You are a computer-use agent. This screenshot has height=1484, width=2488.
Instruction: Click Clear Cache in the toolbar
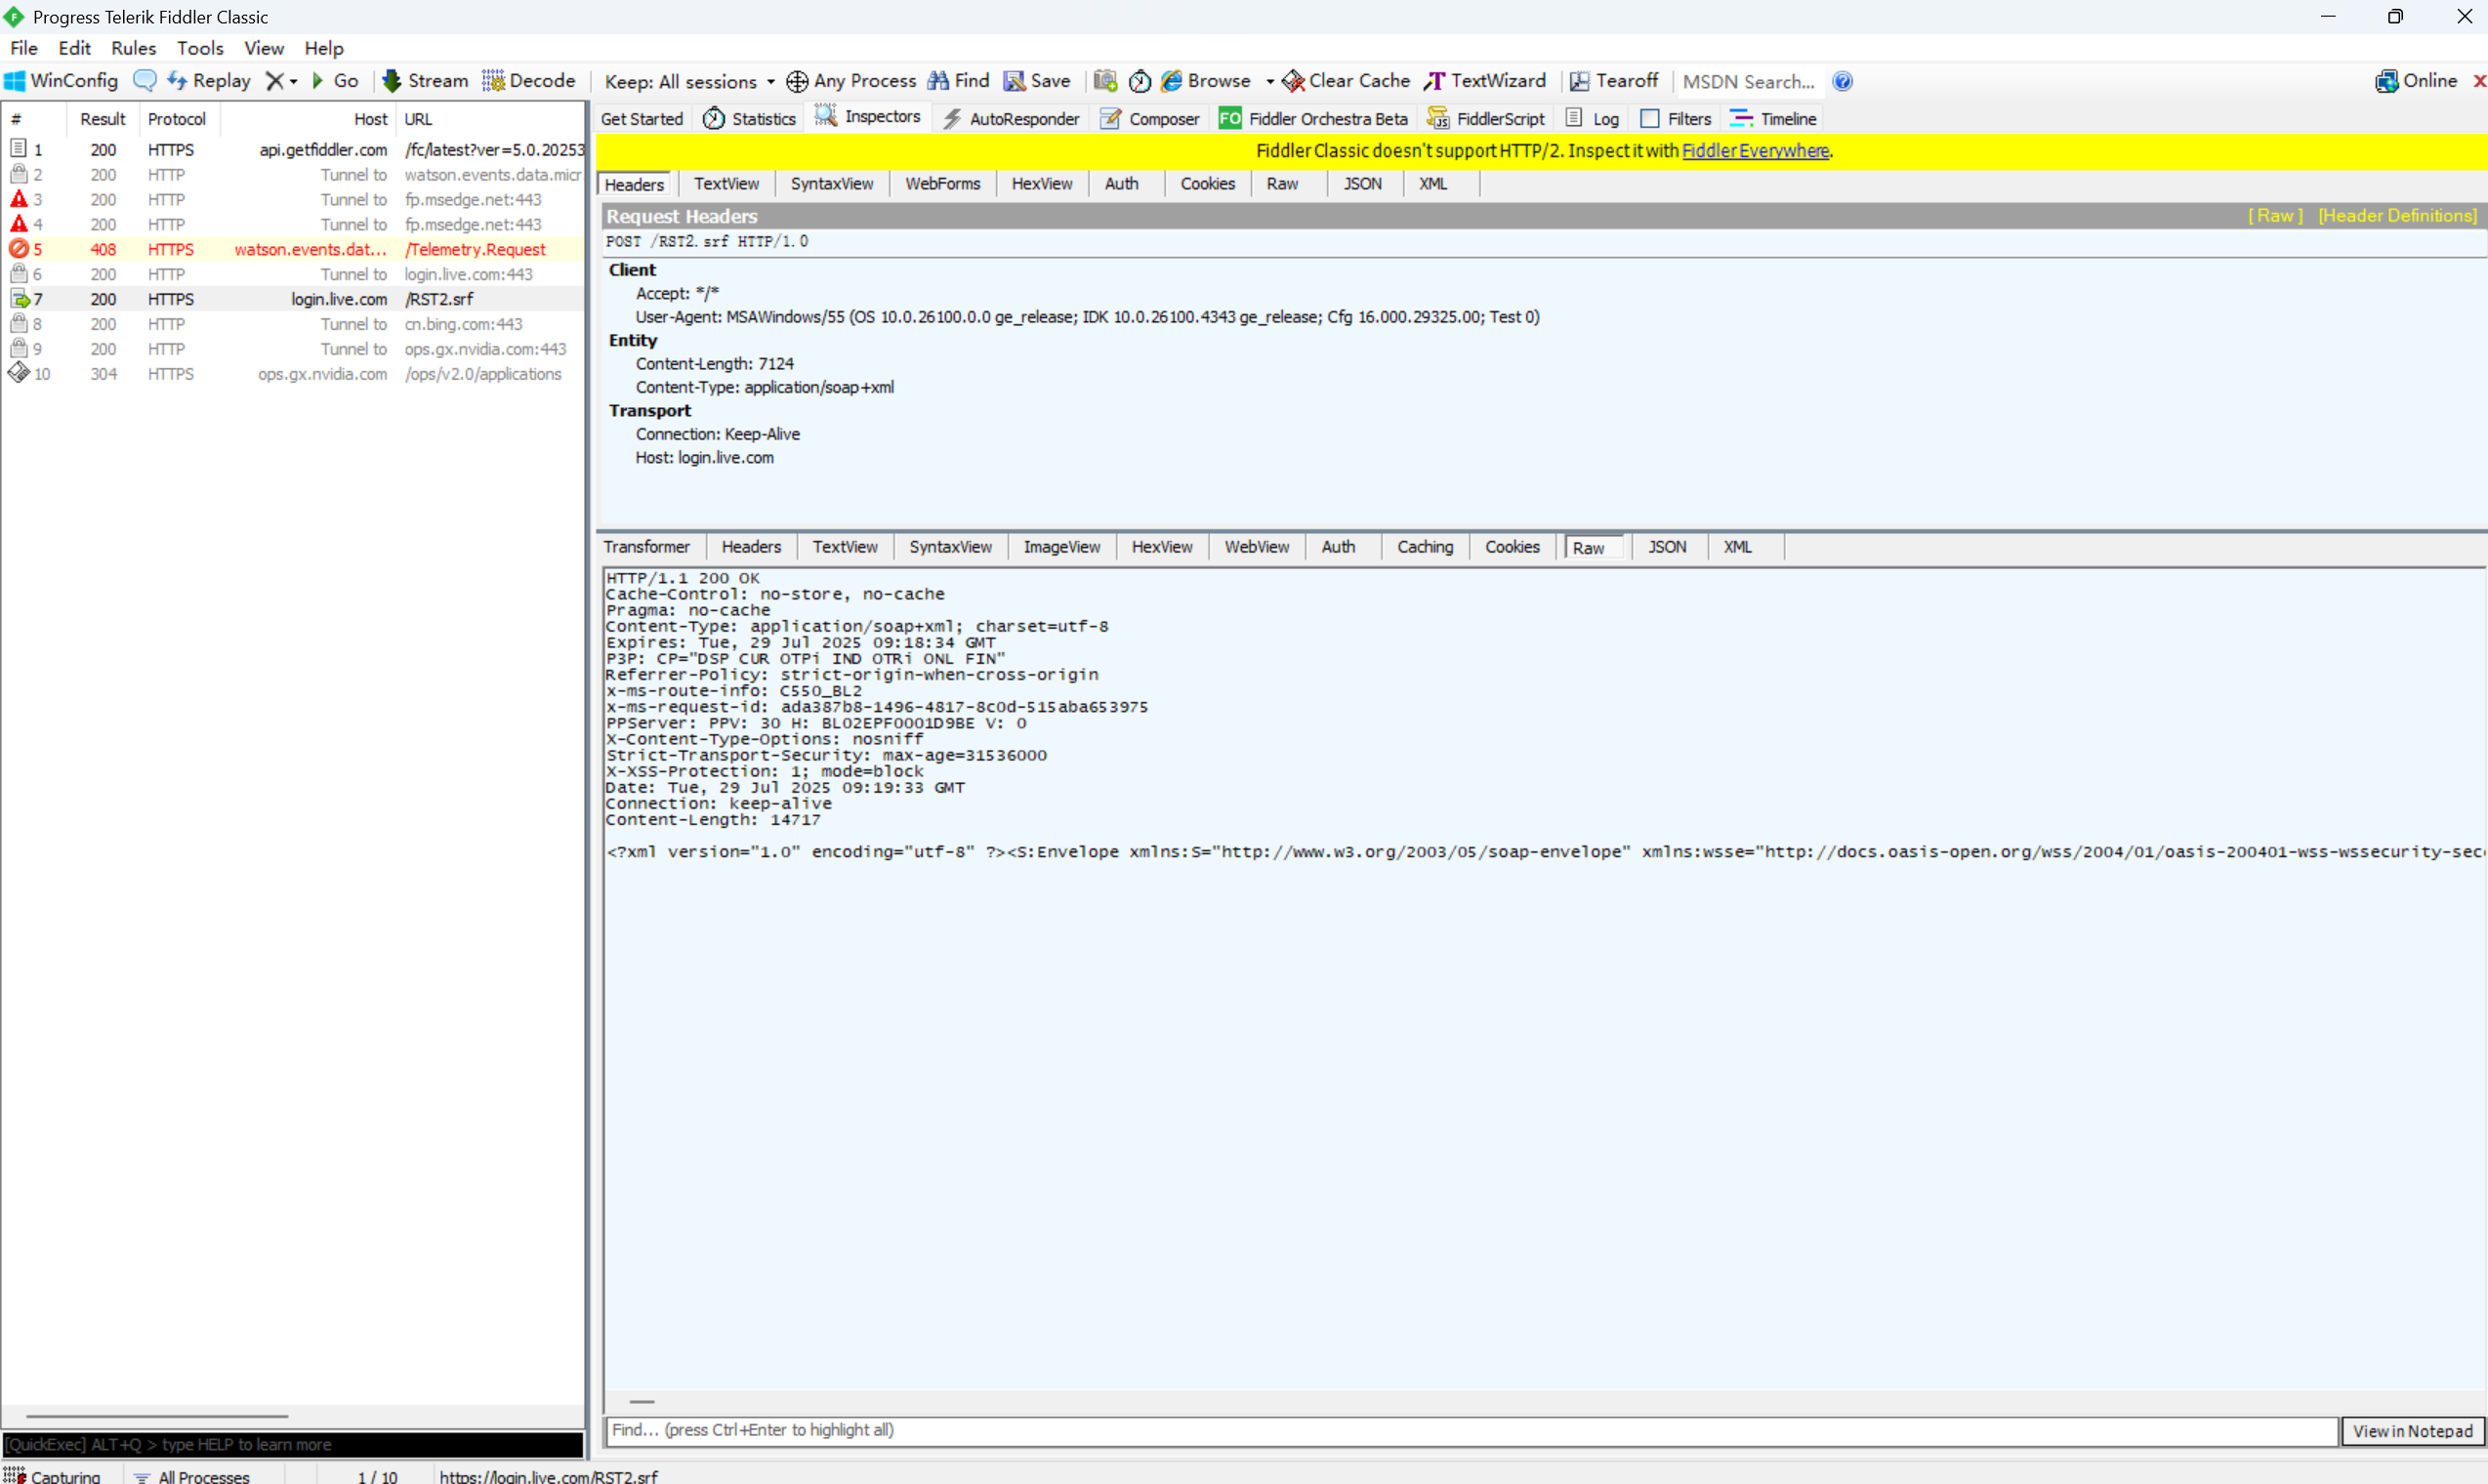[x=1346, y=81]
